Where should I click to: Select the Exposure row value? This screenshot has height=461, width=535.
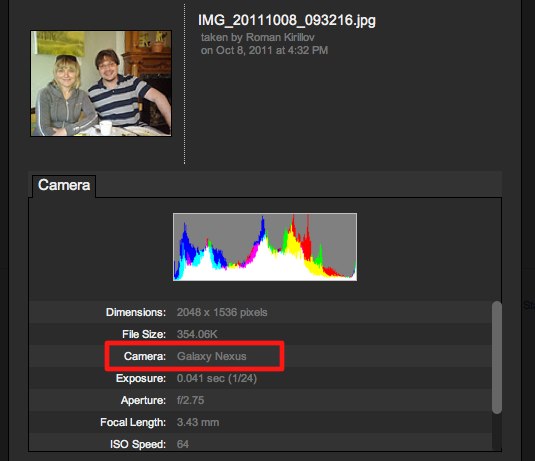tap(217, 378)
